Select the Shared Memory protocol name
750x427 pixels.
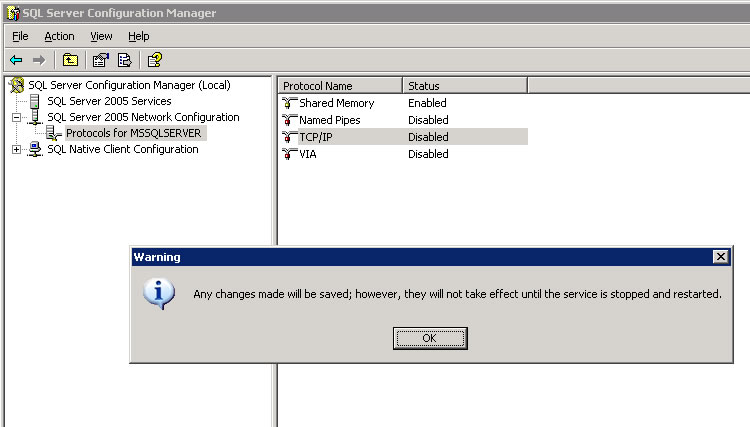click(x=337, y=103)
